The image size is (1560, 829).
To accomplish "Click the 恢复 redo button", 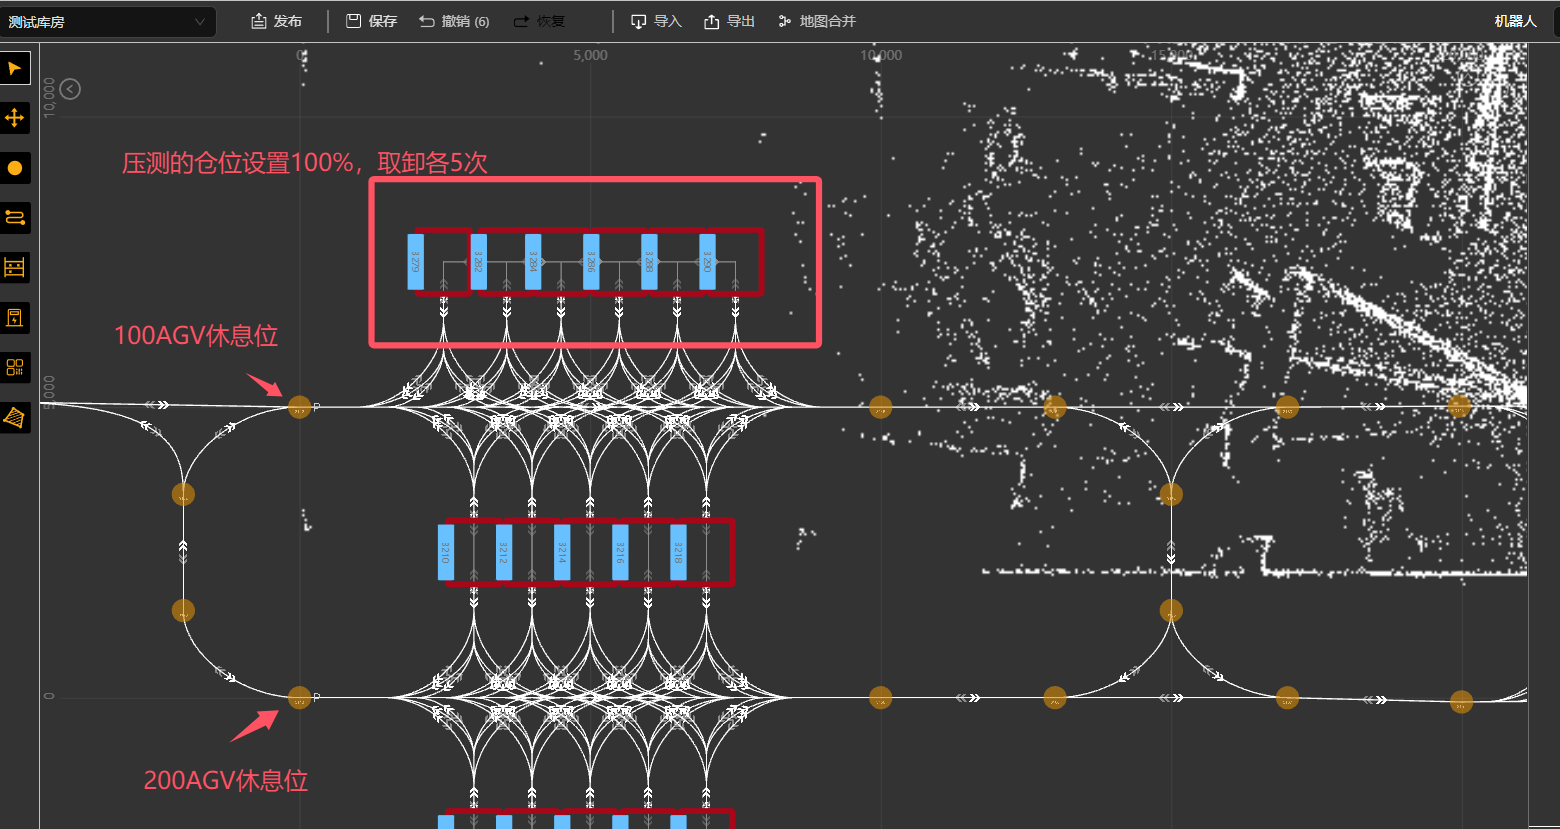I will pos(540,21).
